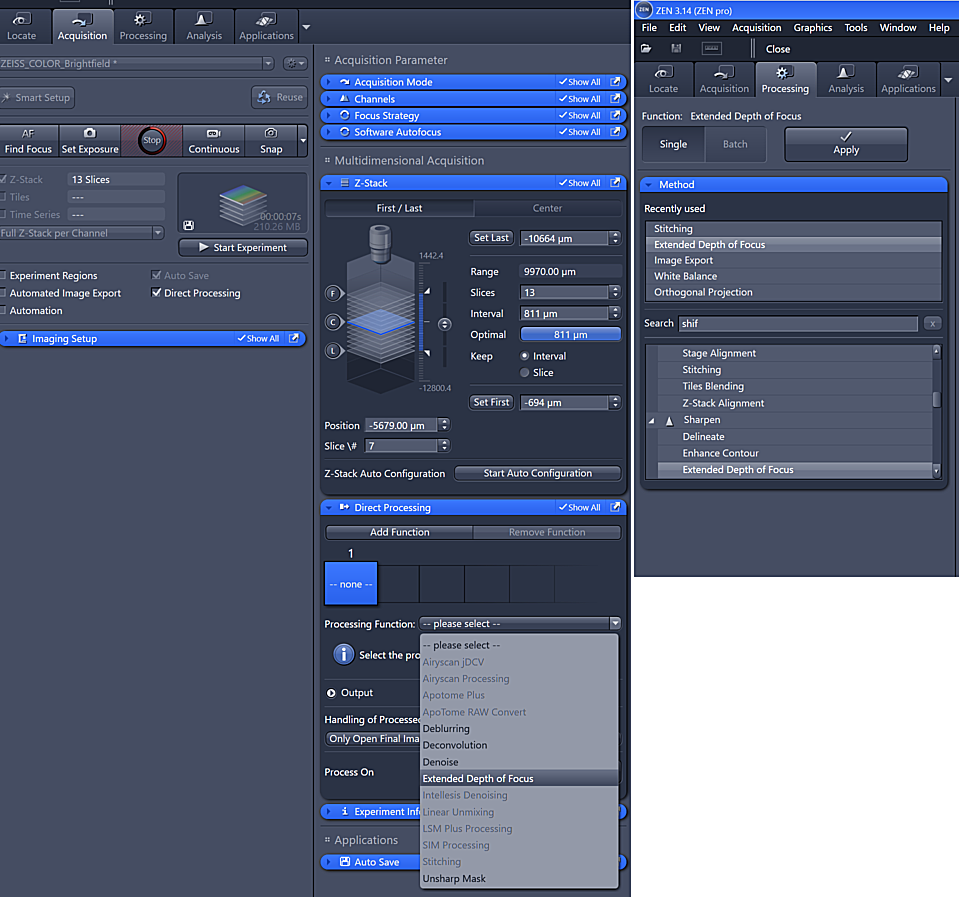Detach the Z-Stack panel

pyautogui.click(x=615, y=182)
